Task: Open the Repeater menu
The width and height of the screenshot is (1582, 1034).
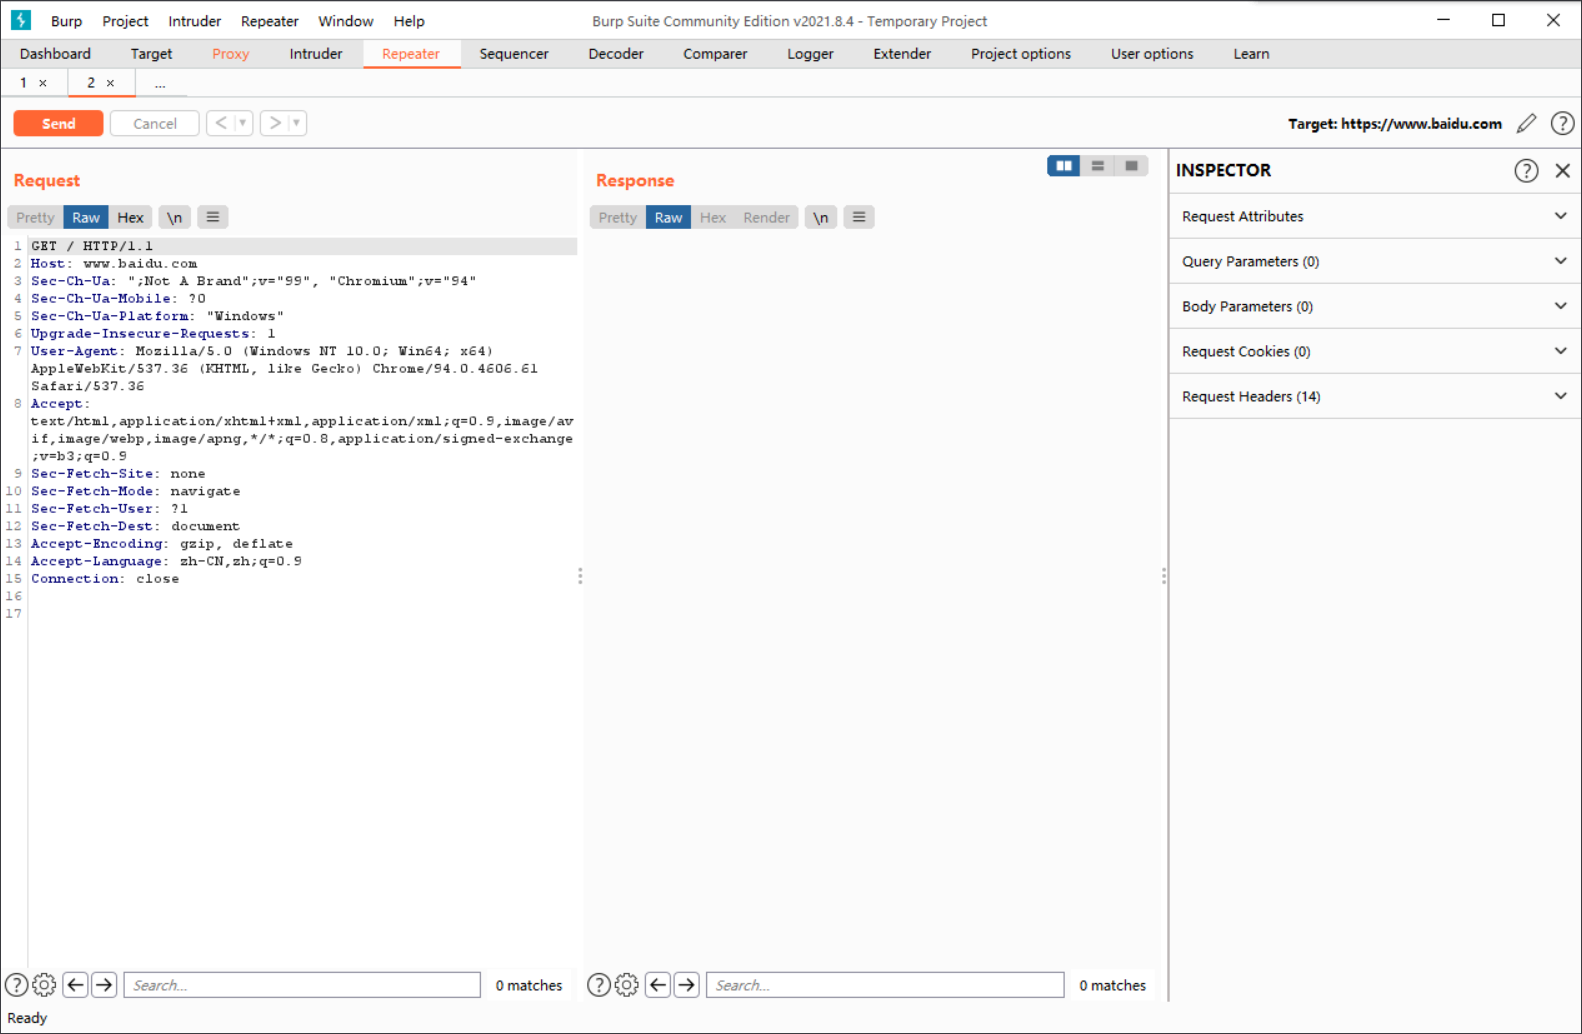Action: click(270, 21)
